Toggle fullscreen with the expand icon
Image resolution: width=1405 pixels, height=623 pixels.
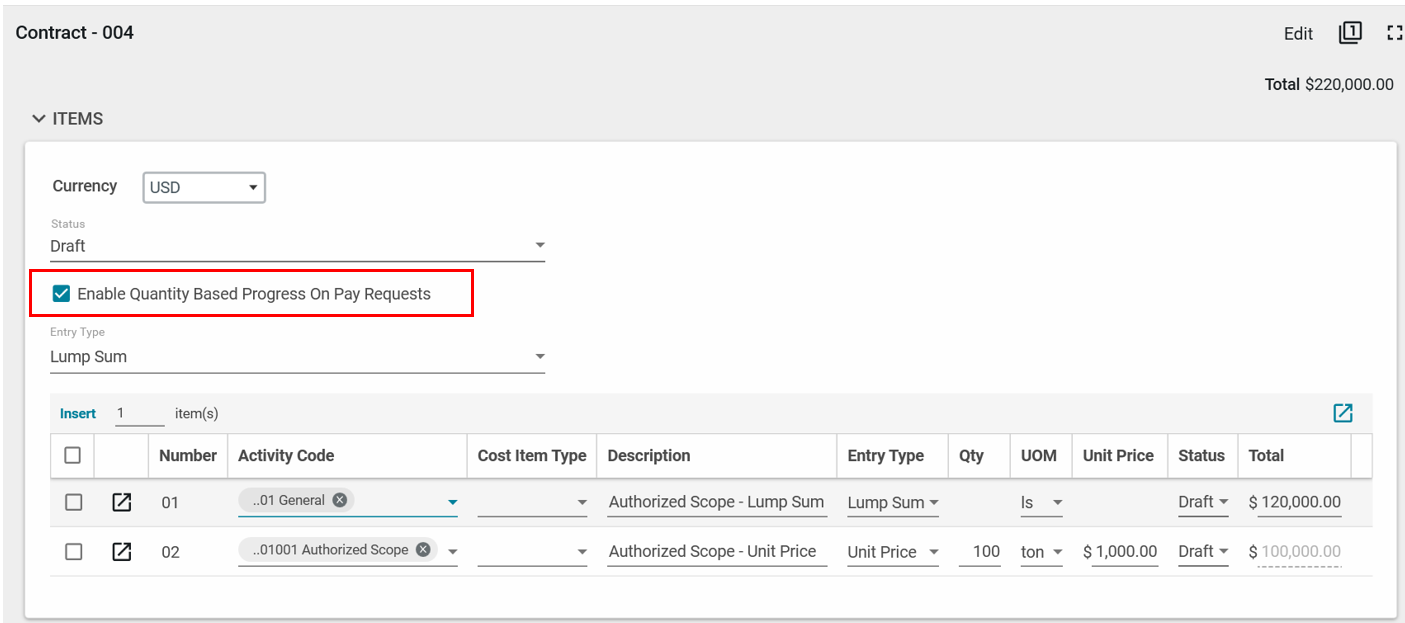[1394, 33]
